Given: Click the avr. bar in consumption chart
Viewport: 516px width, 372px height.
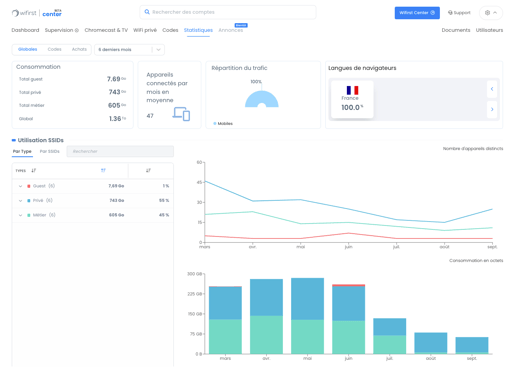Looking at the screenshot, I should pyautogui.click(x=266, y=316).
